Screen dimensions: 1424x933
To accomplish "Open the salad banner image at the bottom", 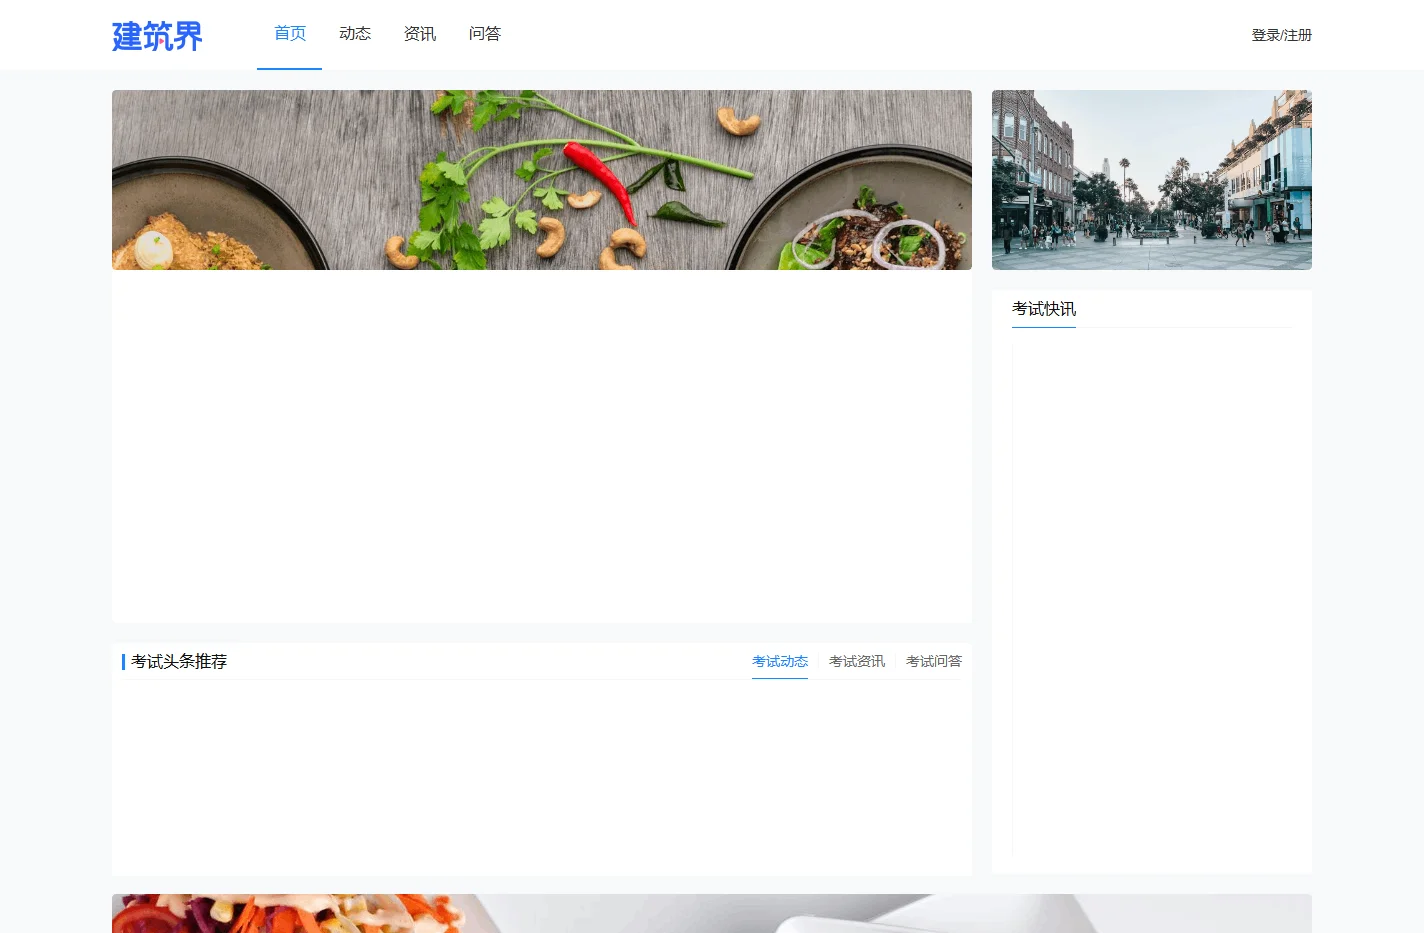I will pyautogui.click(x=712, y=914).
